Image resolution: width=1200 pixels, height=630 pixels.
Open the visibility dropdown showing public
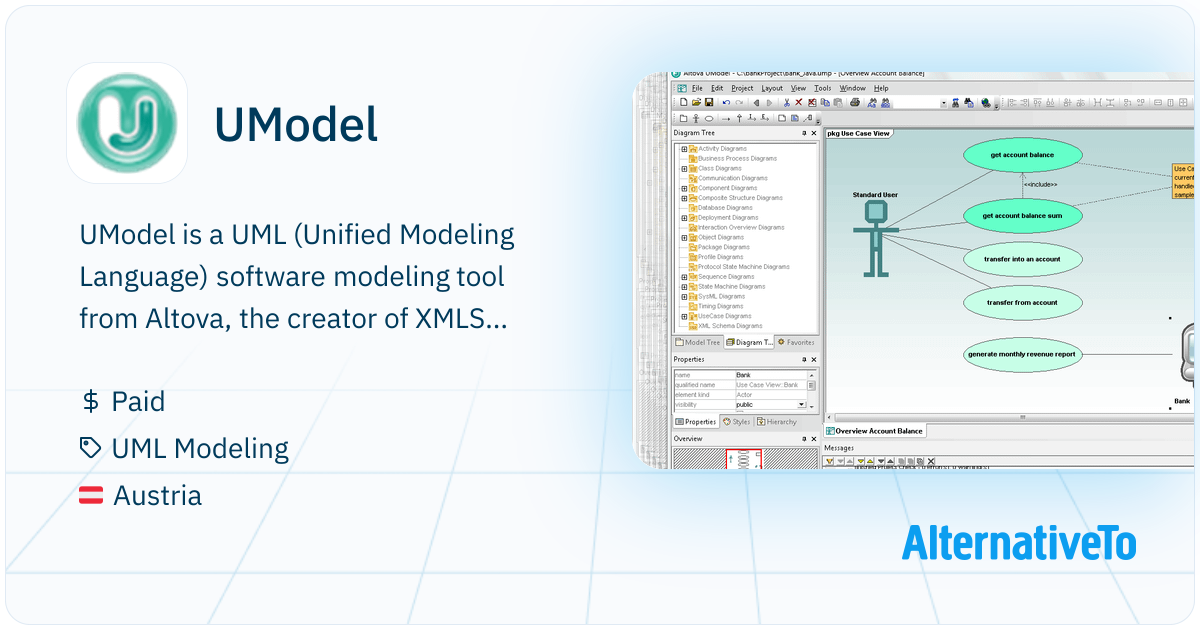(802, 405)
